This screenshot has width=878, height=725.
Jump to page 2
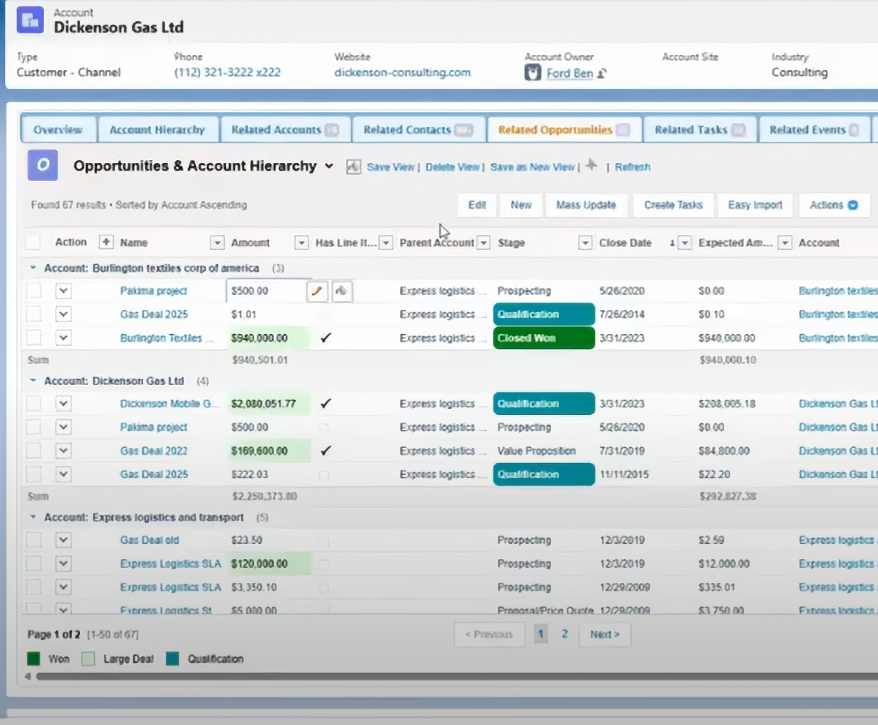564,634
